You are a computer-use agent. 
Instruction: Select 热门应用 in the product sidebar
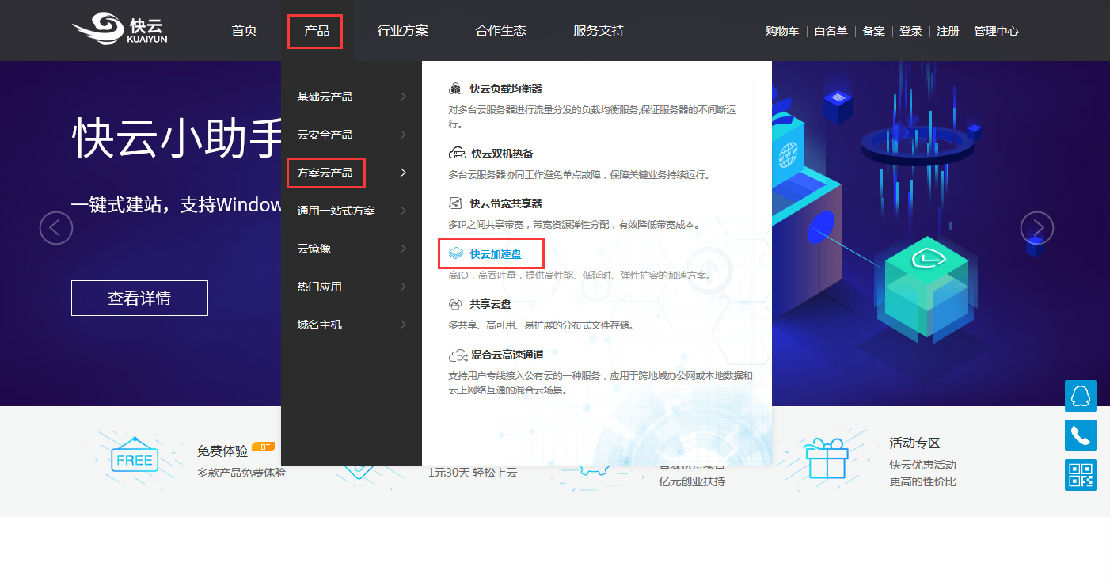319,287
